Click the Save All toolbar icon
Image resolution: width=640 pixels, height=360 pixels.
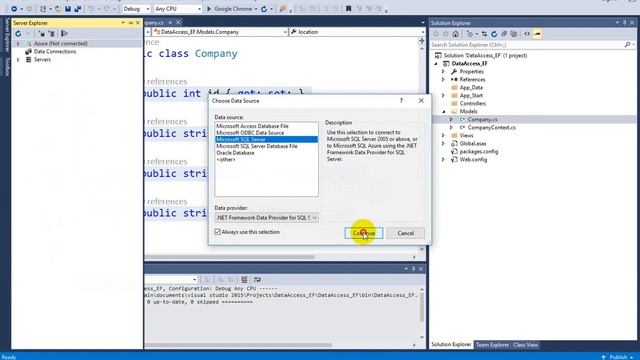[78, 9]
